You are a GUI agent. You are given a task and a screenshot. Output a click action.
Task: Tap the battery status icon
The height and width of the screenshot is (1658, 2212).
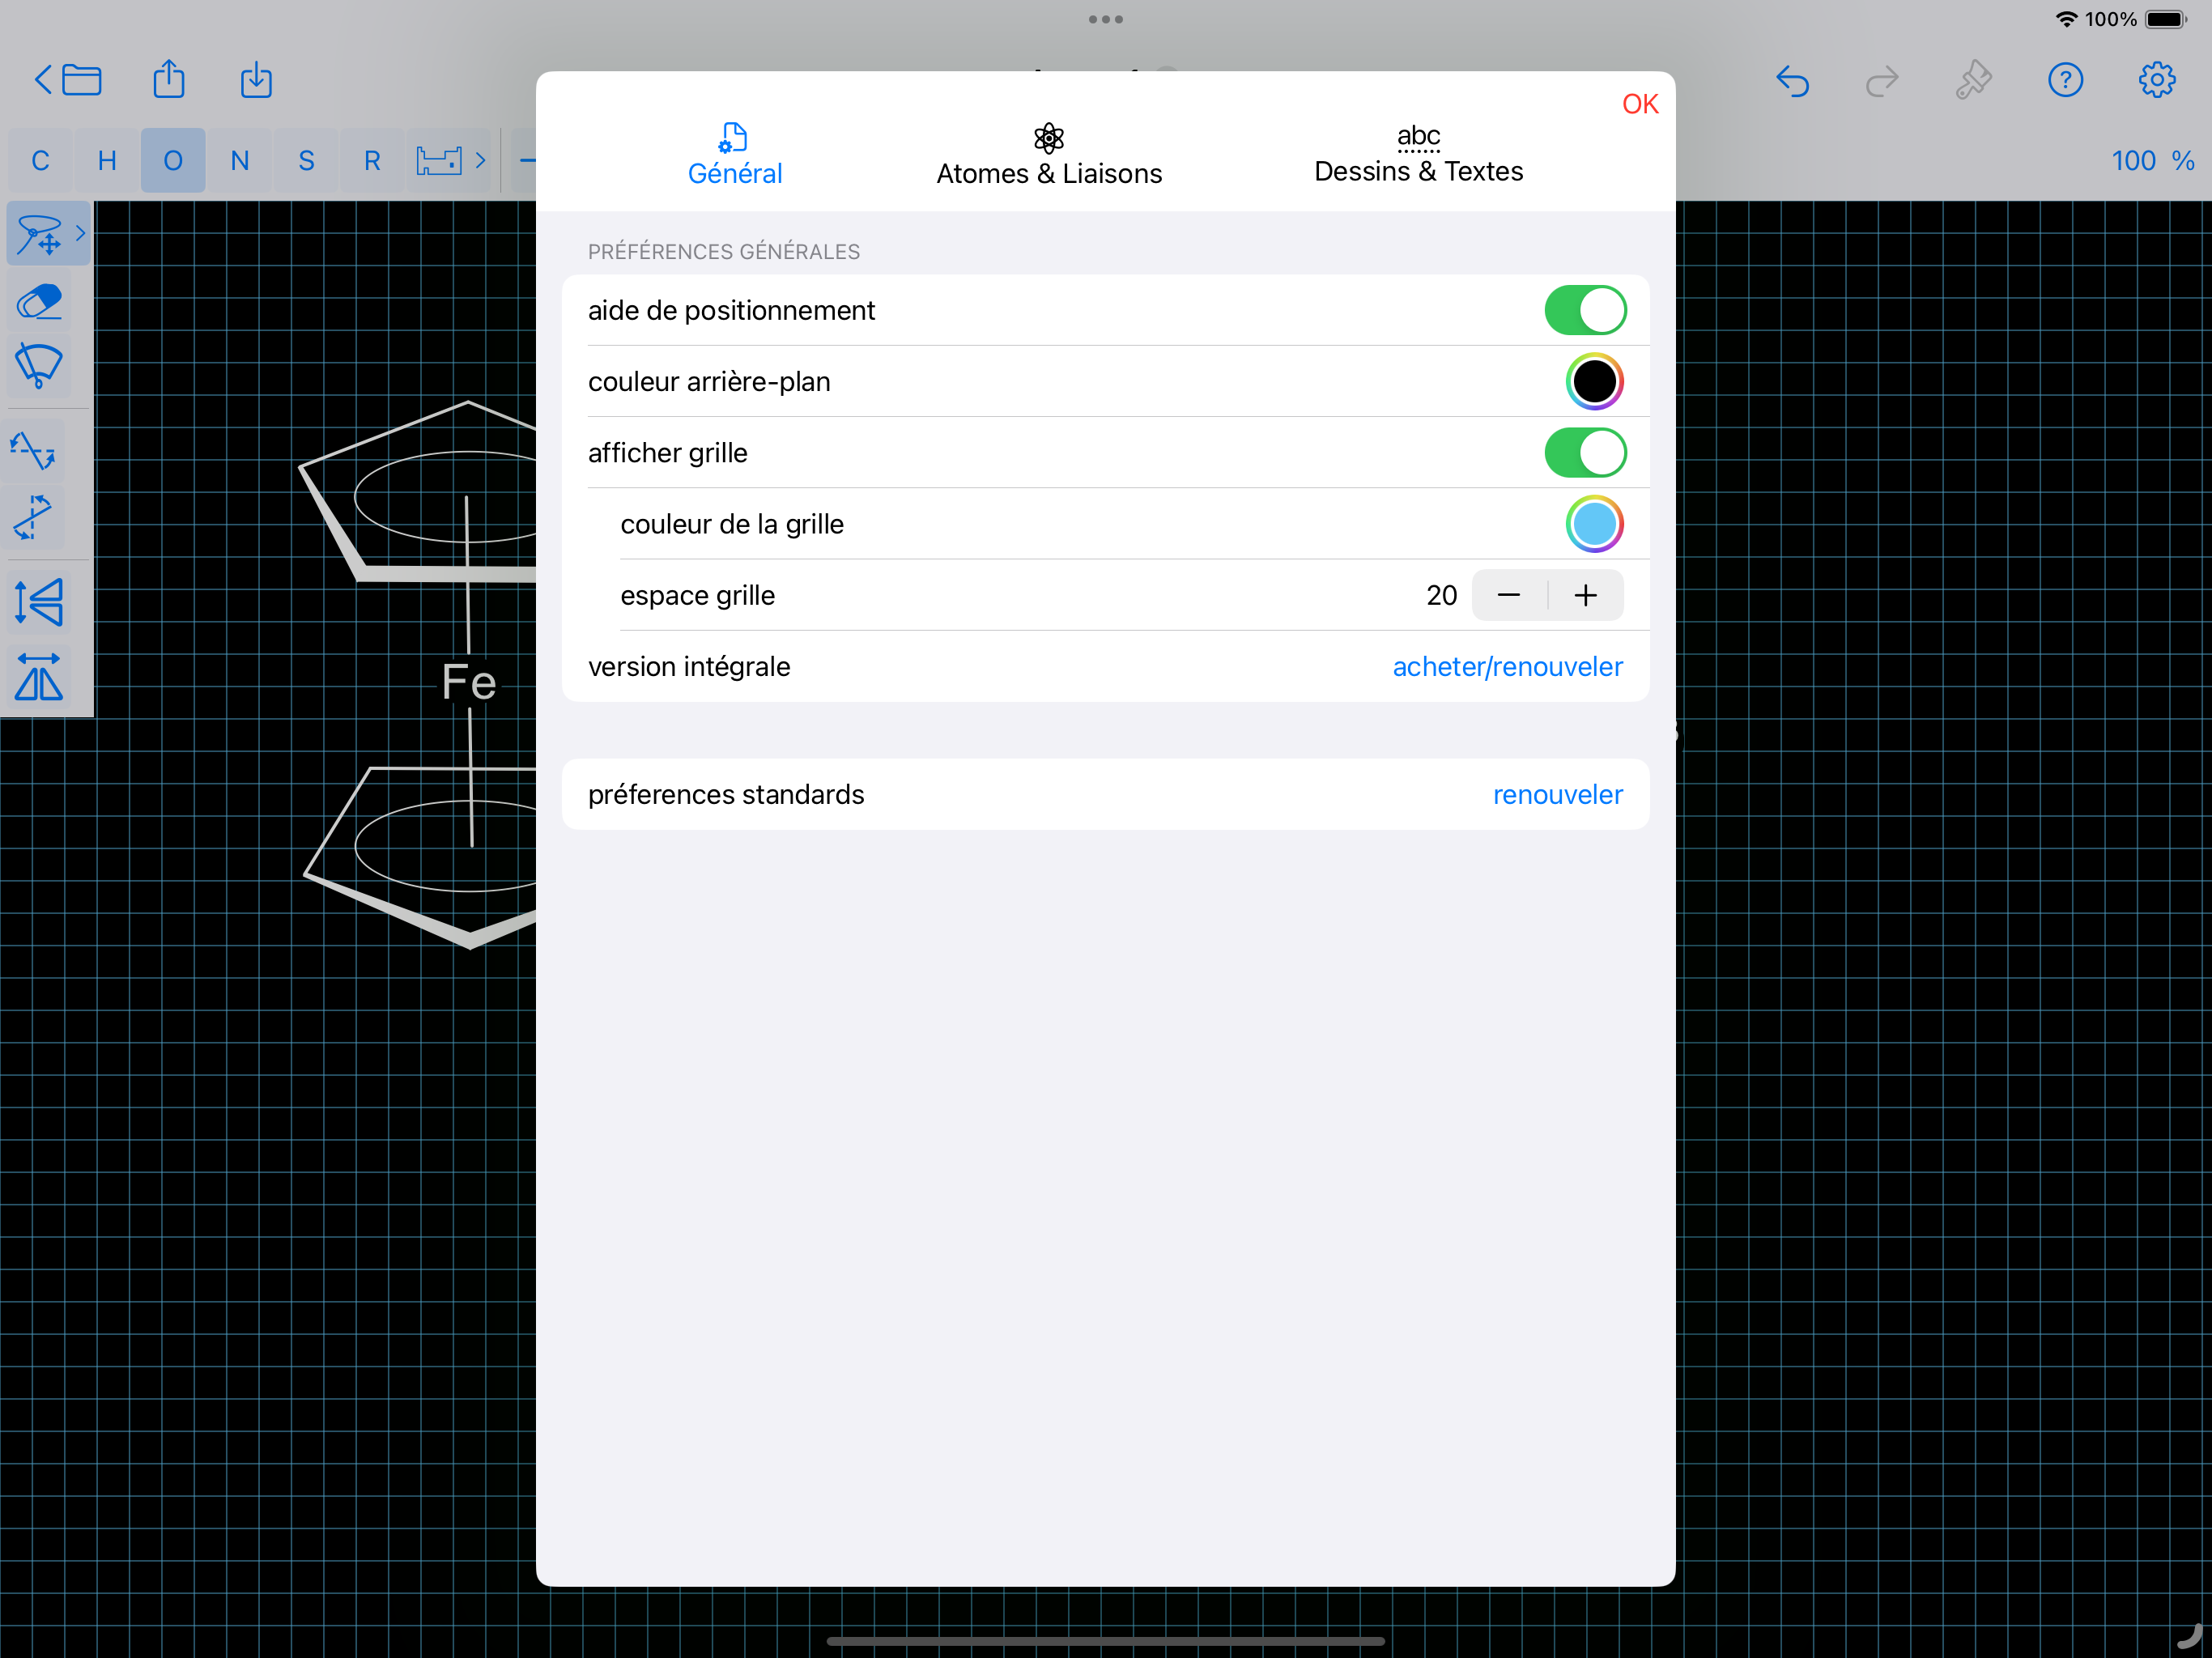2166,19
